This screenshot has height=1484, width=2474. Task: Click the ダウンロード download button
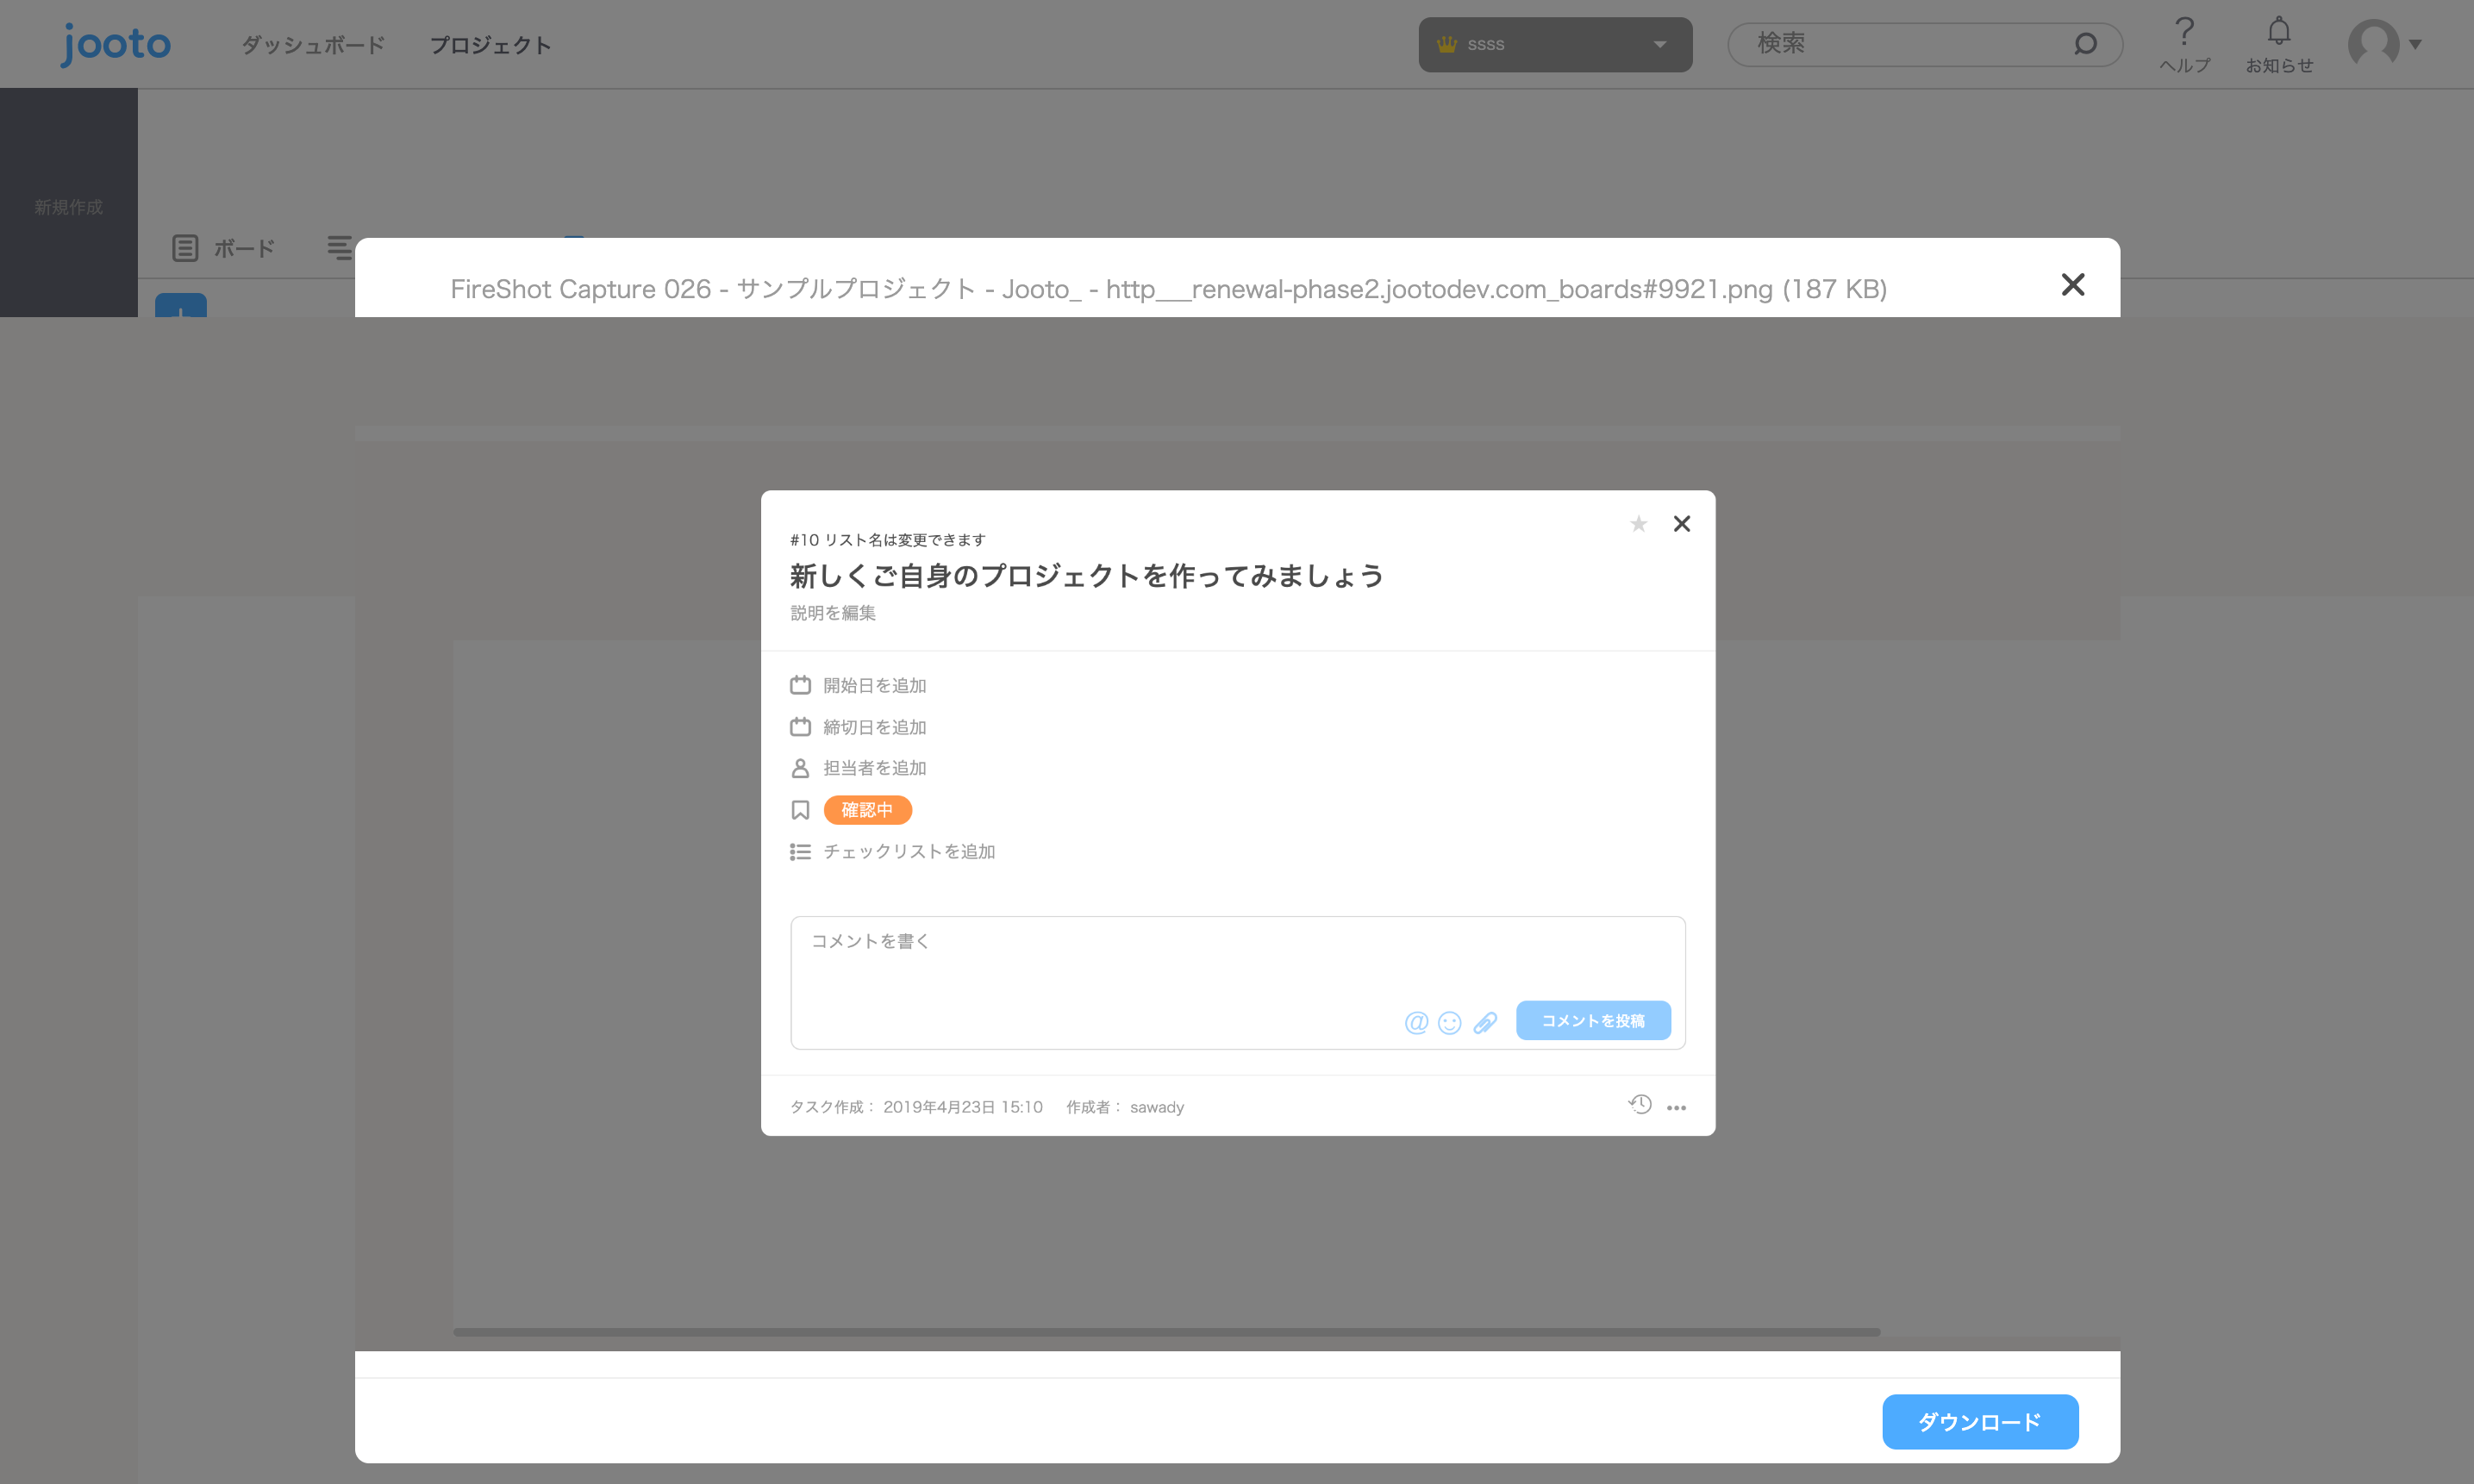1977,1422
